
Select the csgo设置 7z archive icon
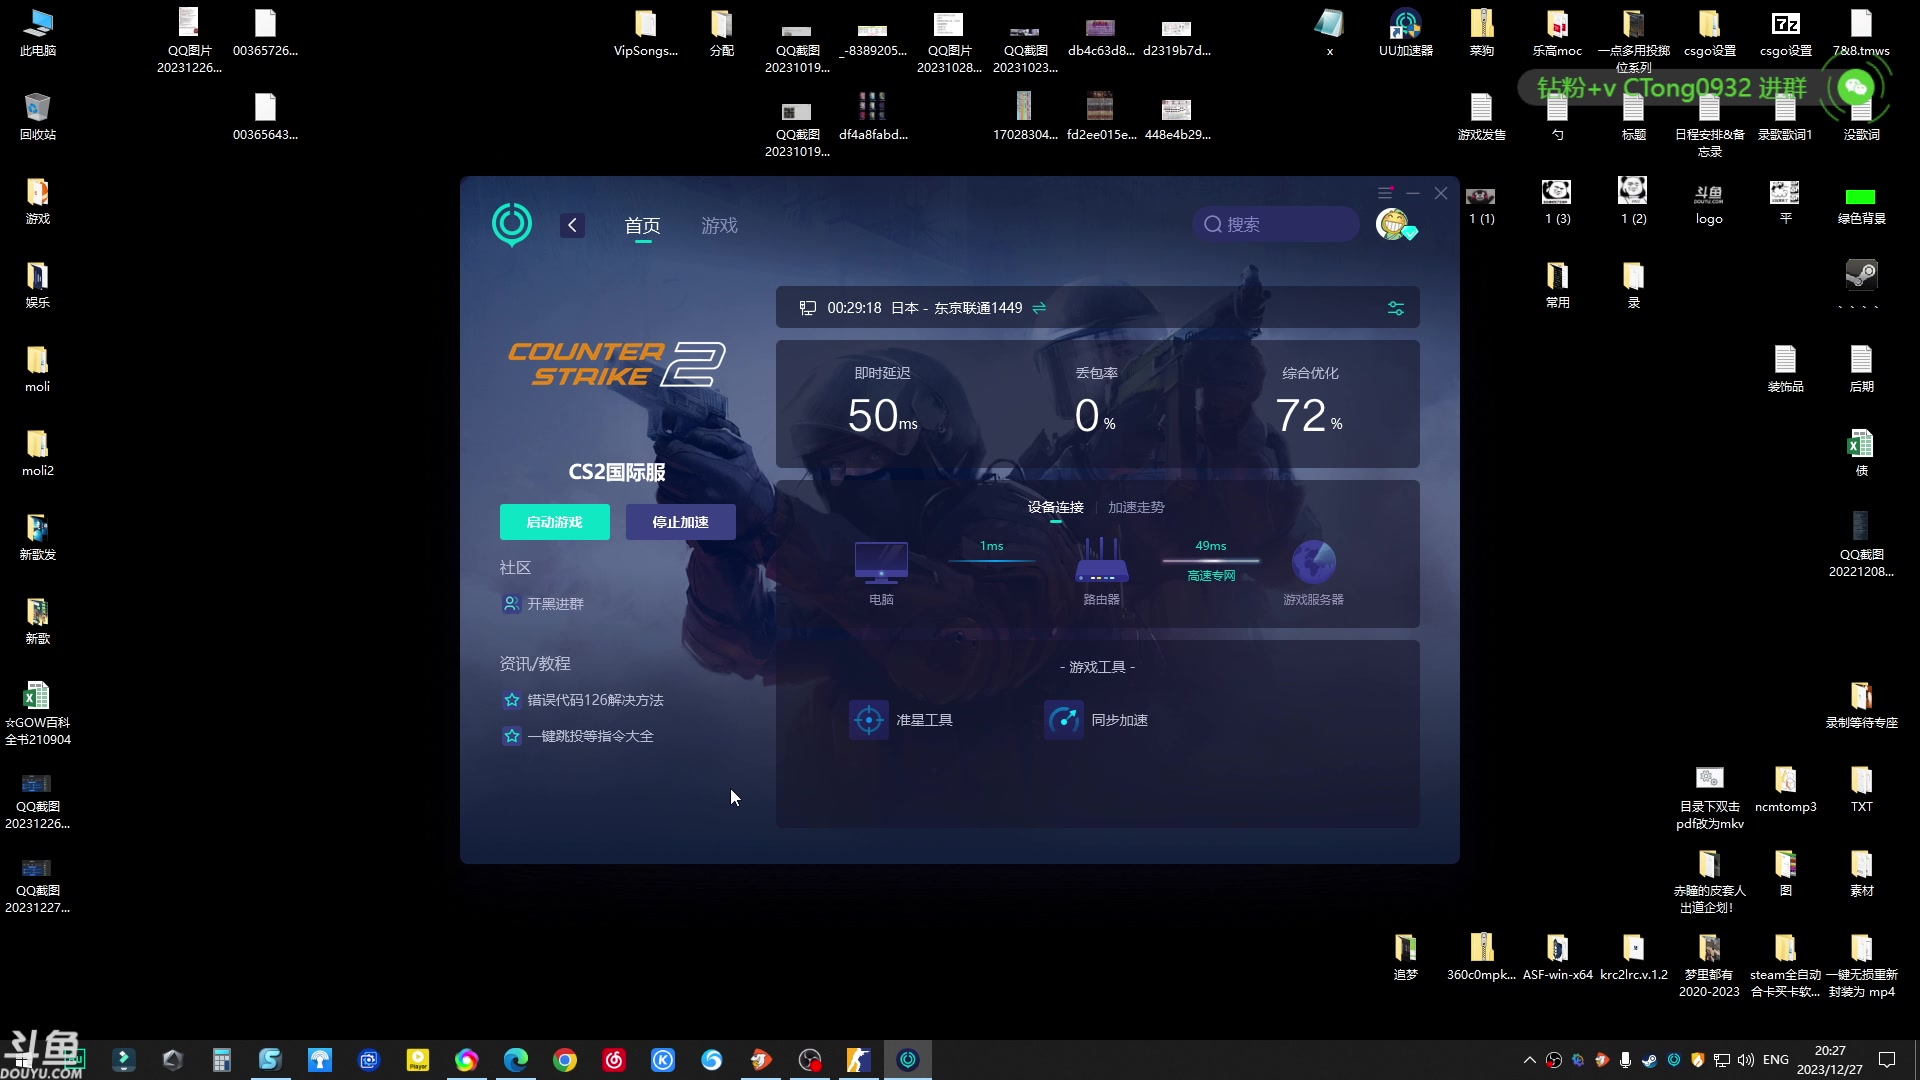point(1785,33)
